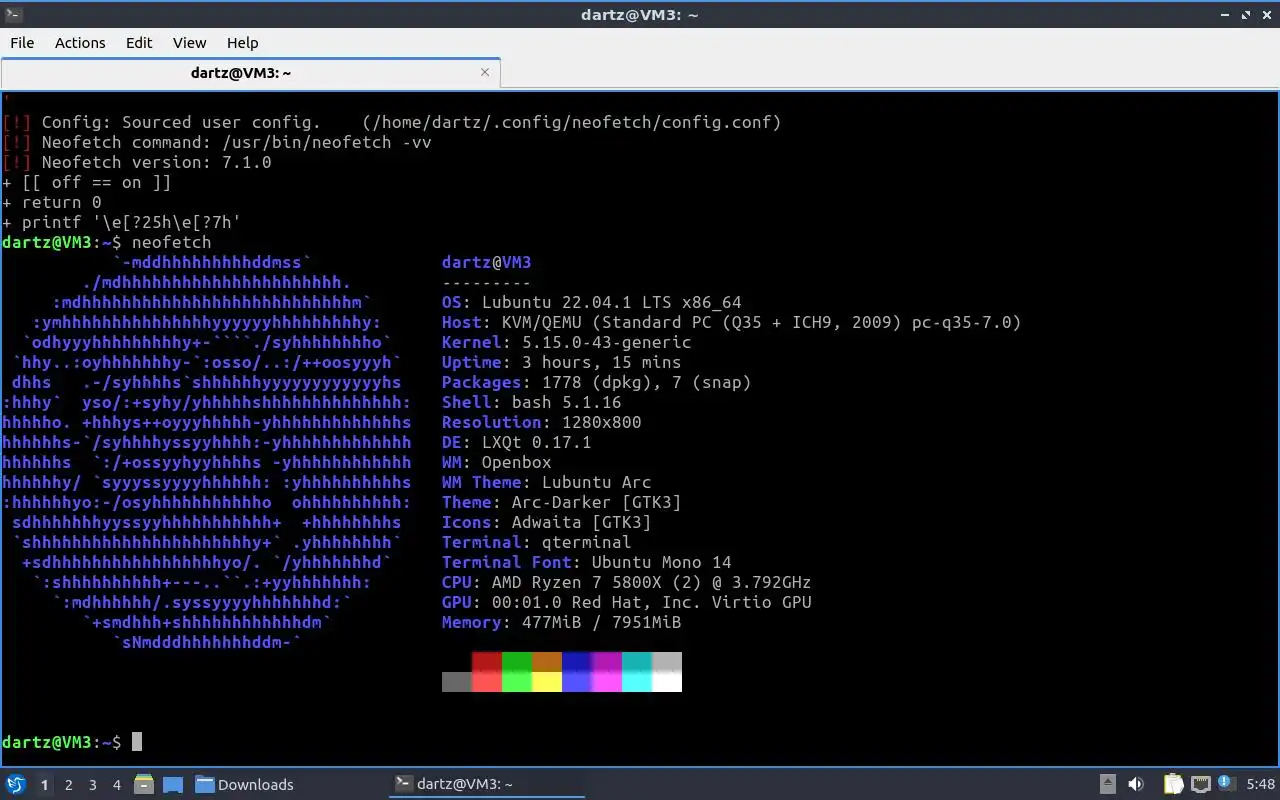
Task: Click the 'Host: KVM/QEMU' line
Action: tap(732, 322)
